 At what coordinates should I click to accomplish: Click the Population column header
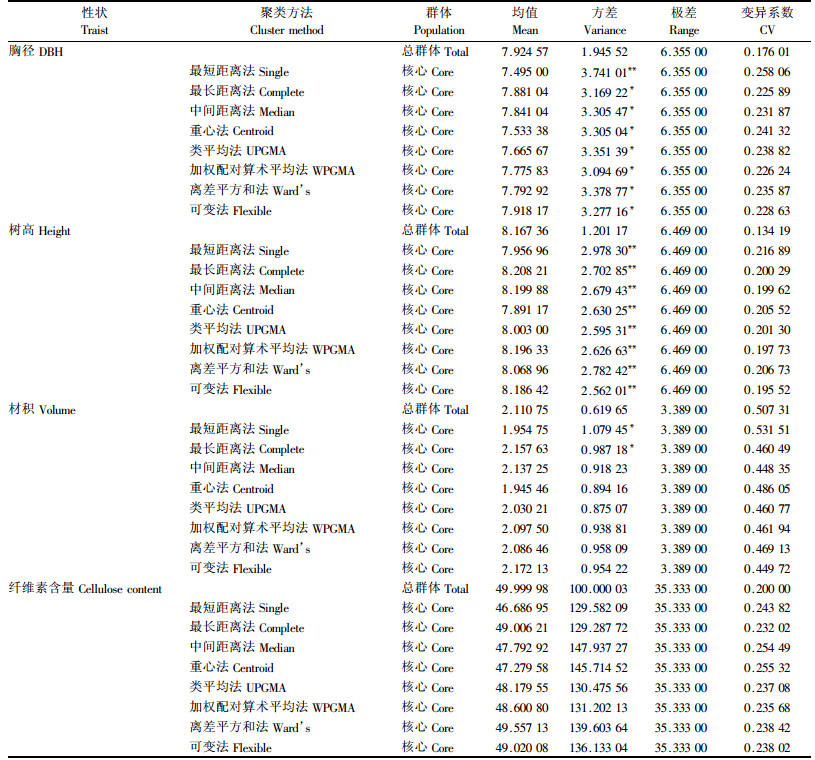437,22
